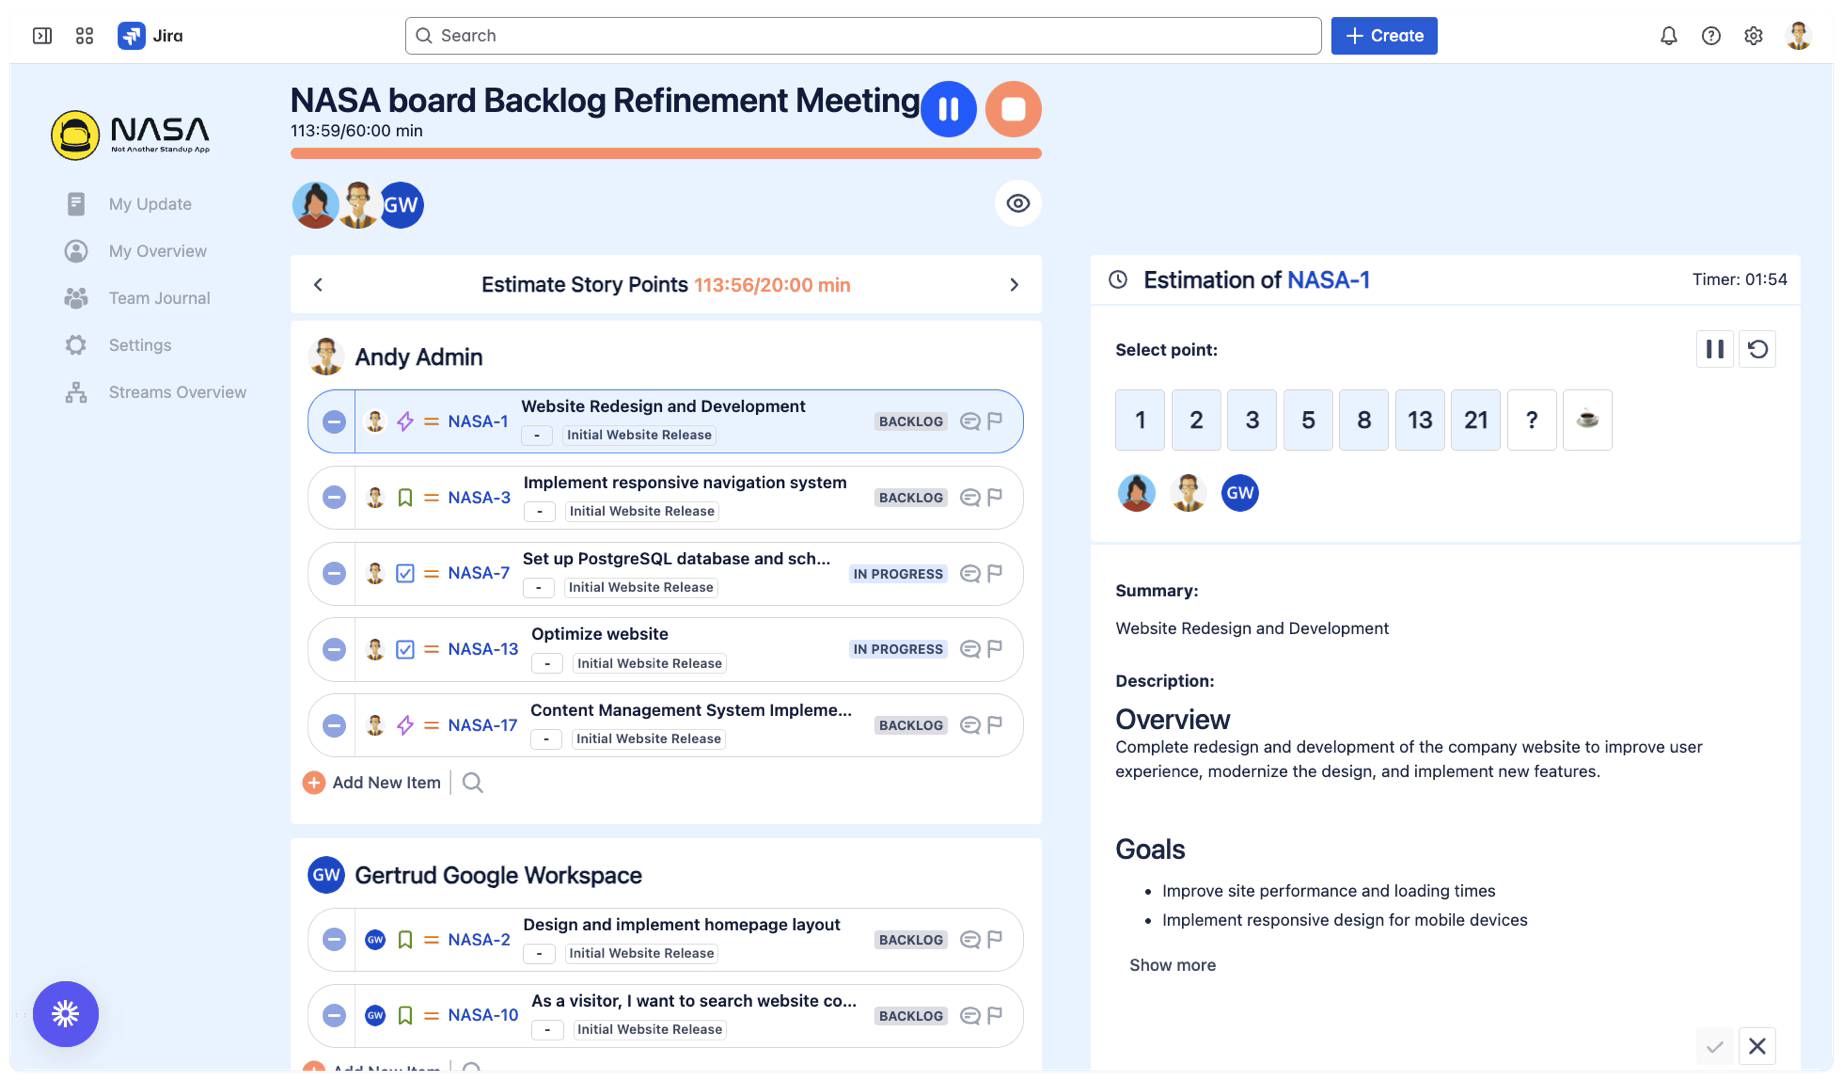Open the Jira help menu
Screen dimensions: 1843x1080
pos(1711,36)
